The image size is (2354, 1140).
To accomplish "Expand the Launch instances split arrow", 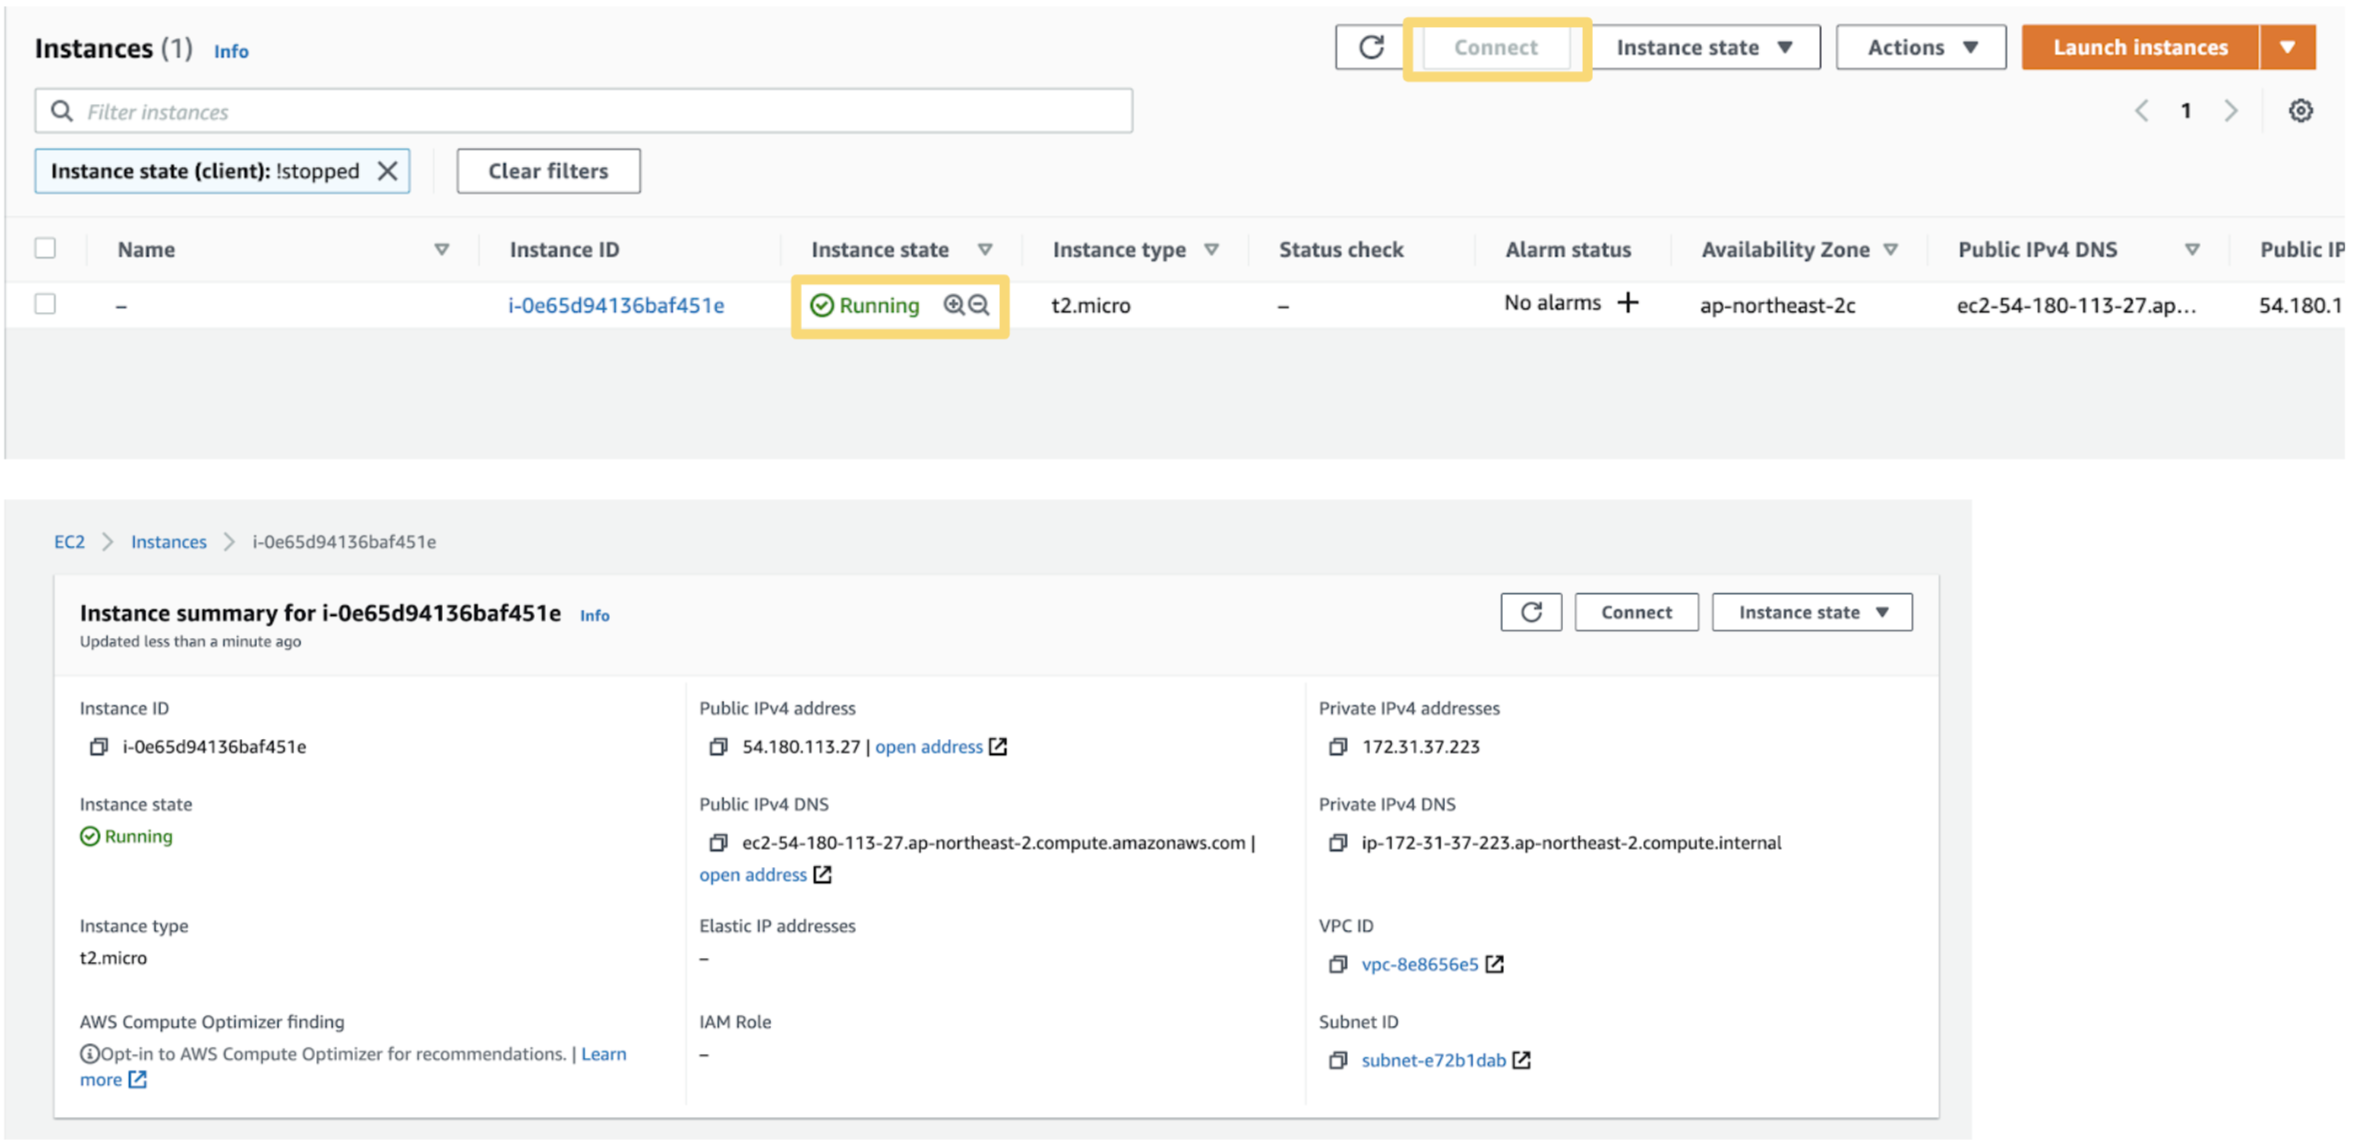I will (2287, 47).
